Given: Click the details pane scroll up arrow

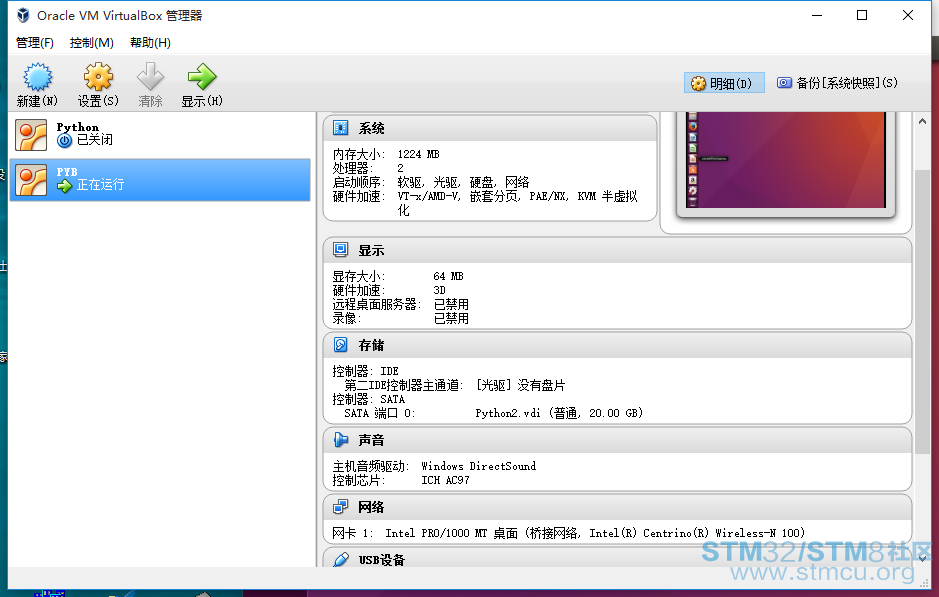Looking at the screenshot, I should [x=922, y=122].
